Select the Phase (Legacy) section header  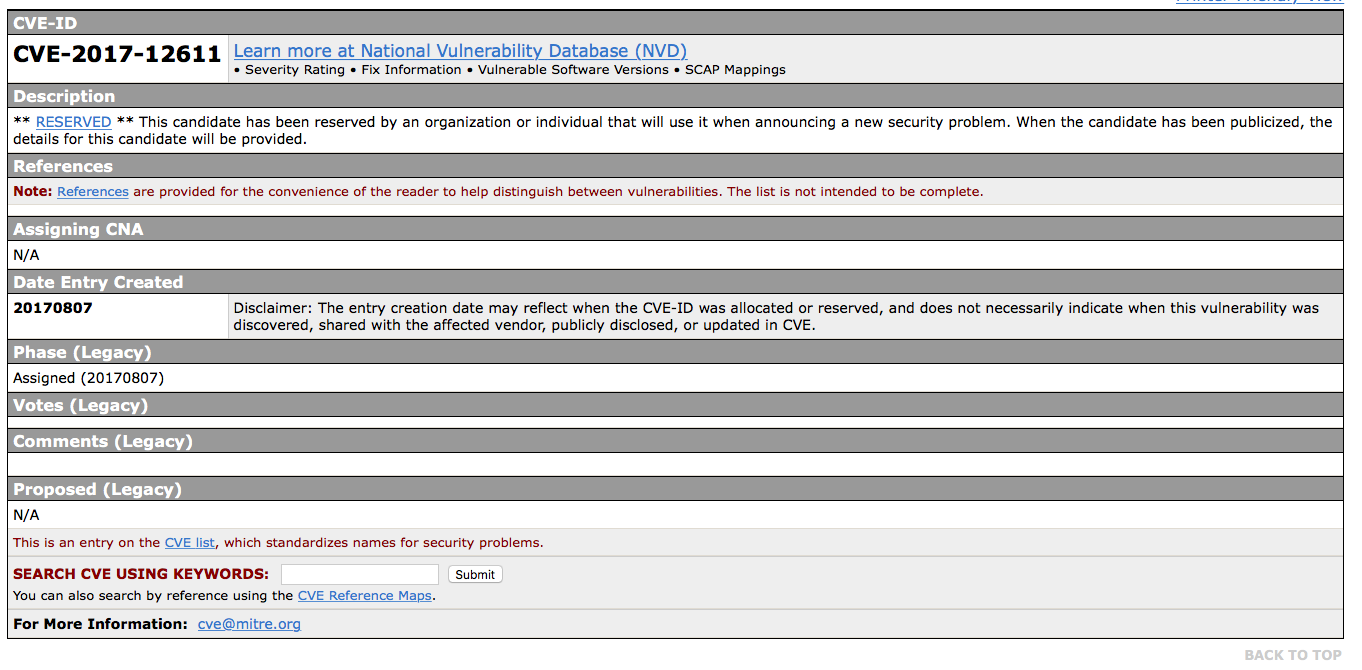[x=82, y=352]
